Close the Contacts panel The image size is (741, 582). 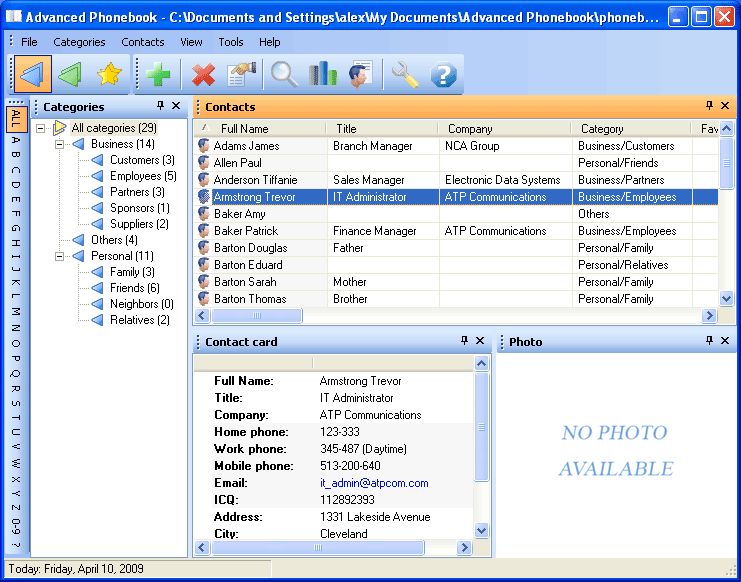pos(725,106)
